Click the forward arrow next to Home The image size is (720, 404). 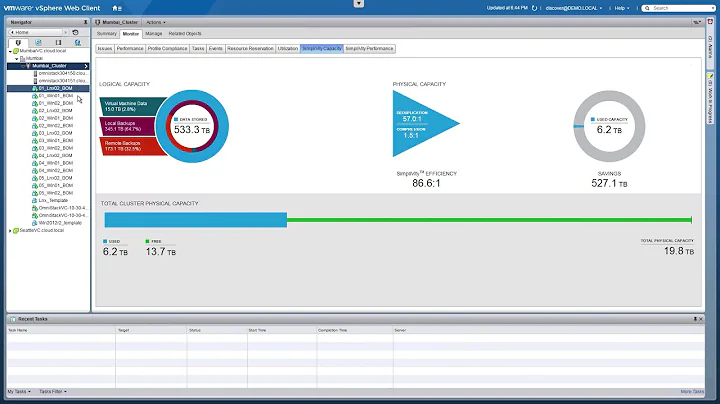pyautogui.click(x=66, y=32)
